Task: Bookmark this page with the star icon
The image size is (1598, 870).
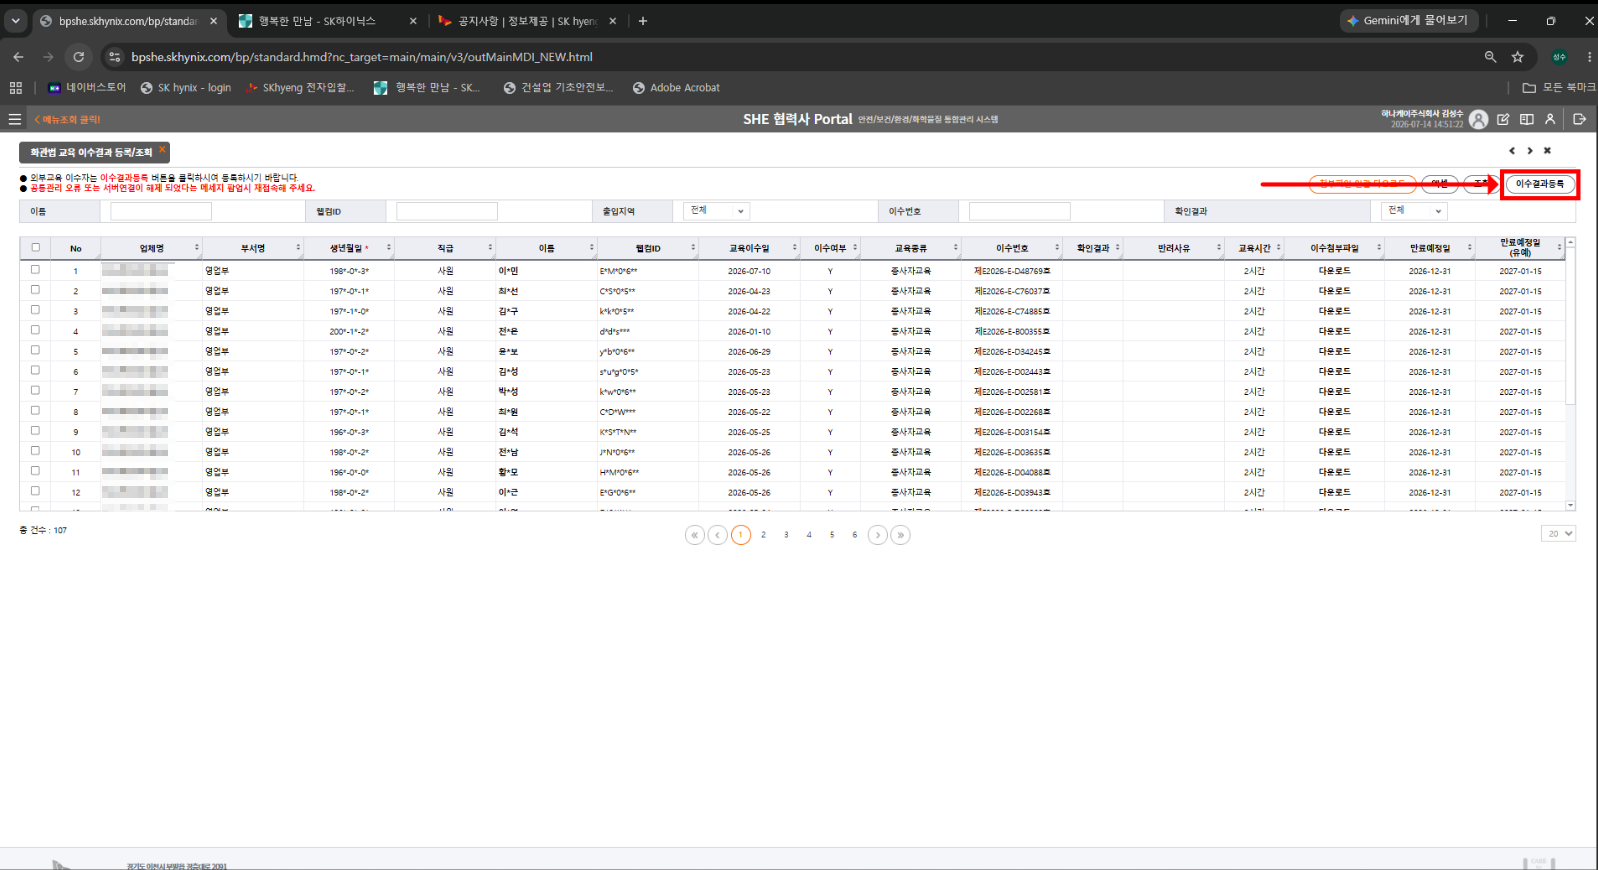Action: coord(1518,57)
